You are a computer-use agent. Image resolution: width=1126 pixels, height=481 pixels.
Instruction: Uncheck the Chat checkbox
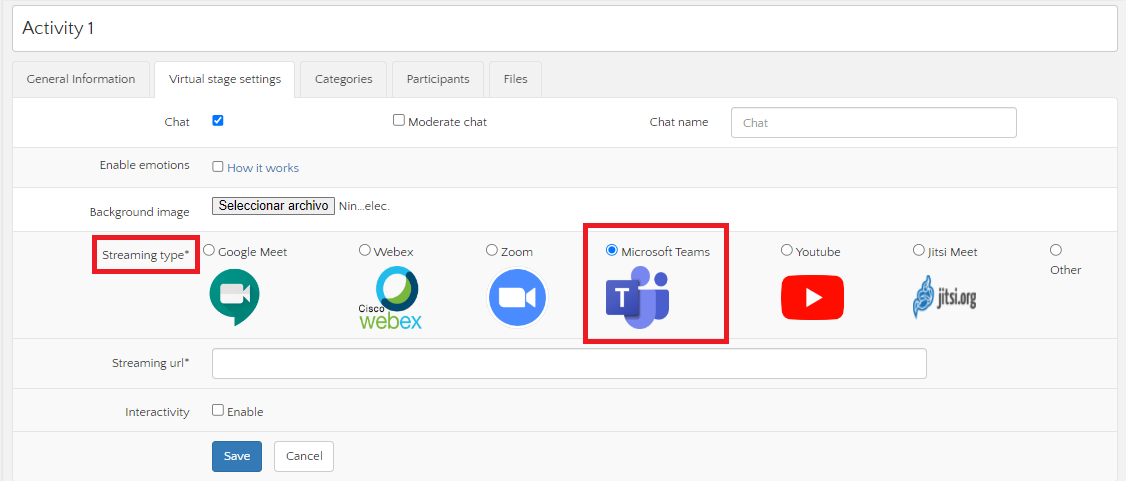[x=218, y=121]
